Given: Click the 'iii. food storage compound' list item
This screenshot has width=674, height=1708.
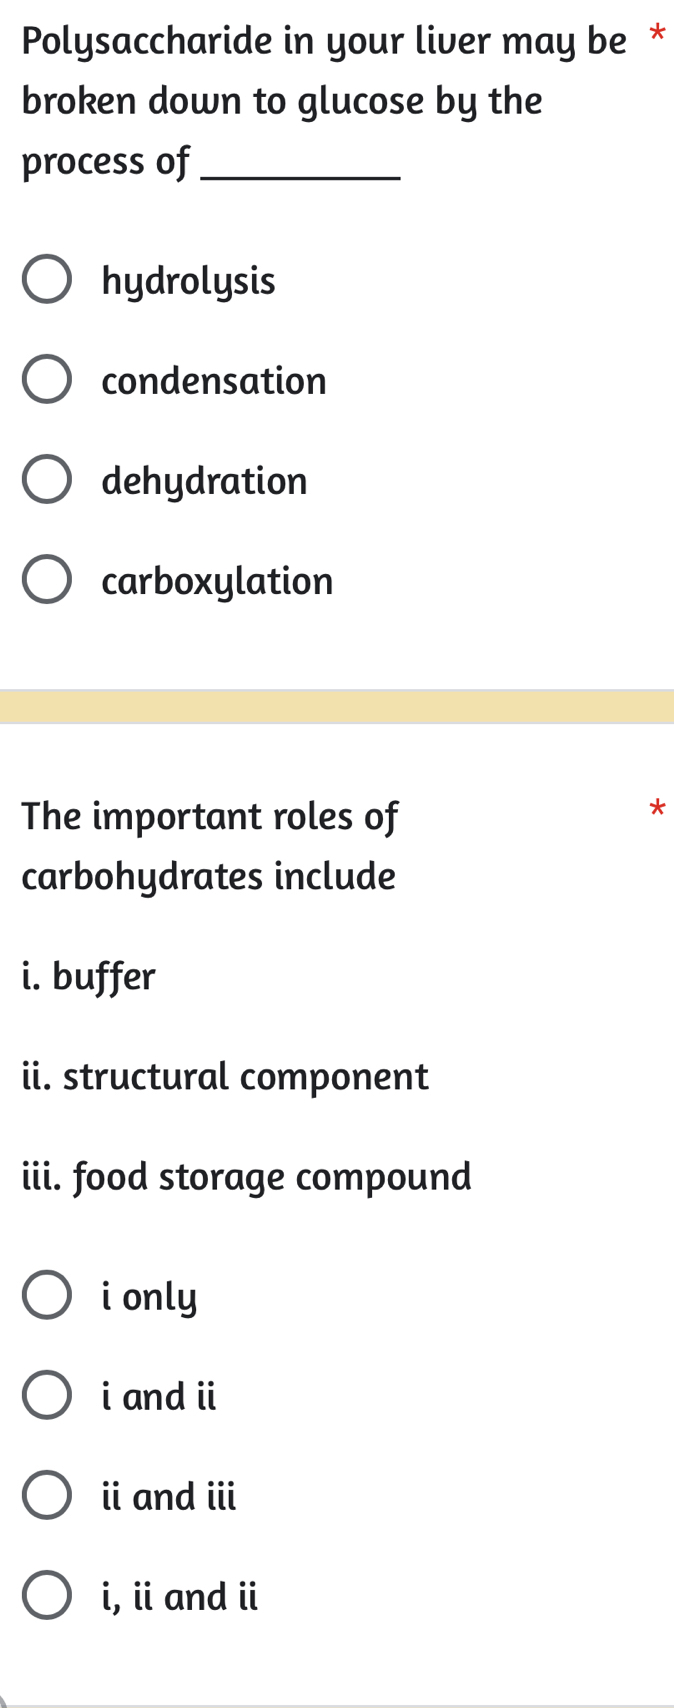Looking at the screenshot, I should (x=246, y=1177).
